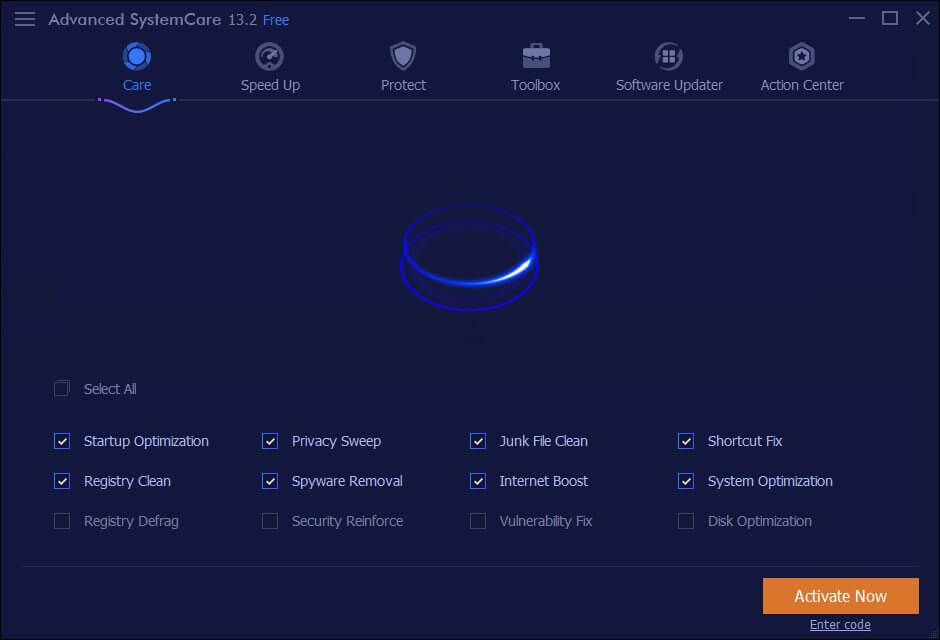
Task: Enable the Disk Optimization checkbox
Action: pos(686,521)
